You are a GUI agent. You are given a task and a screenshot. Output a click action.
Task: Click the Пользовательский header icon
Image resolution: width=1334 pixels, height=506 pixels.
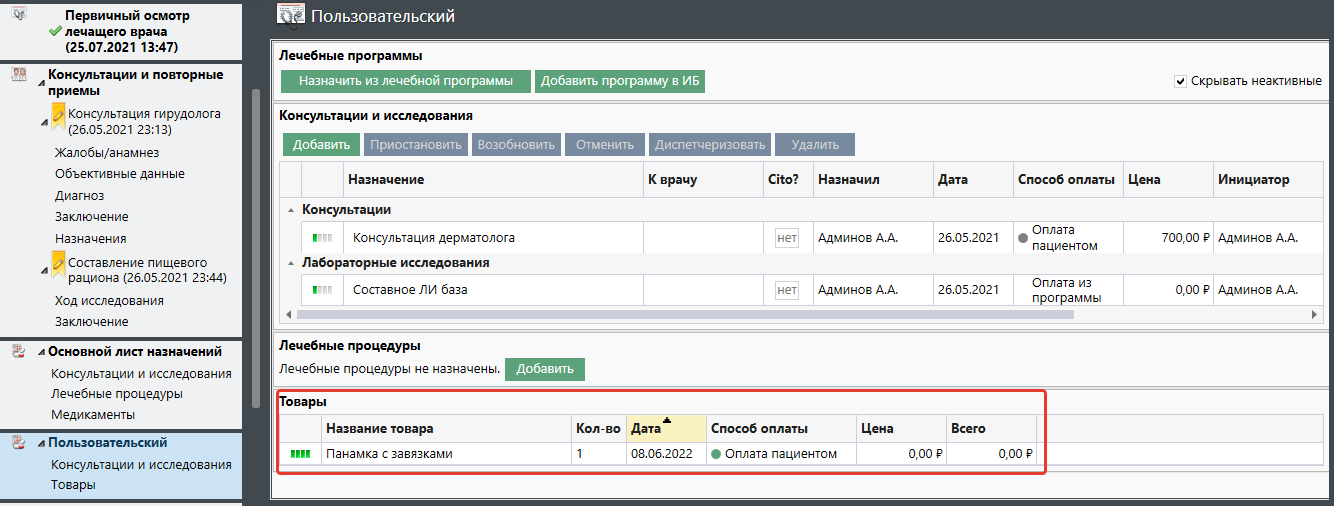click(x=291, y=15)
